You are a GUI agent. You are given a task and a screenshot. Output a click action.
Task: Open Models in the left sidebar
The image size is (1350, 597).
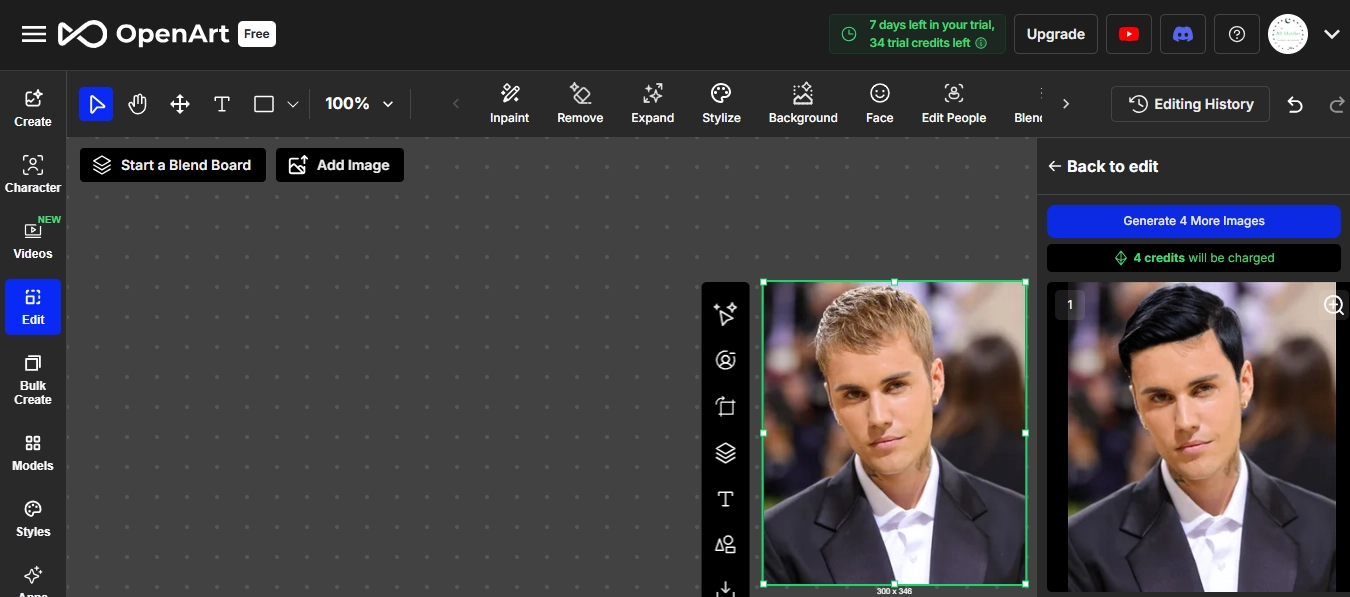(33, 452)
